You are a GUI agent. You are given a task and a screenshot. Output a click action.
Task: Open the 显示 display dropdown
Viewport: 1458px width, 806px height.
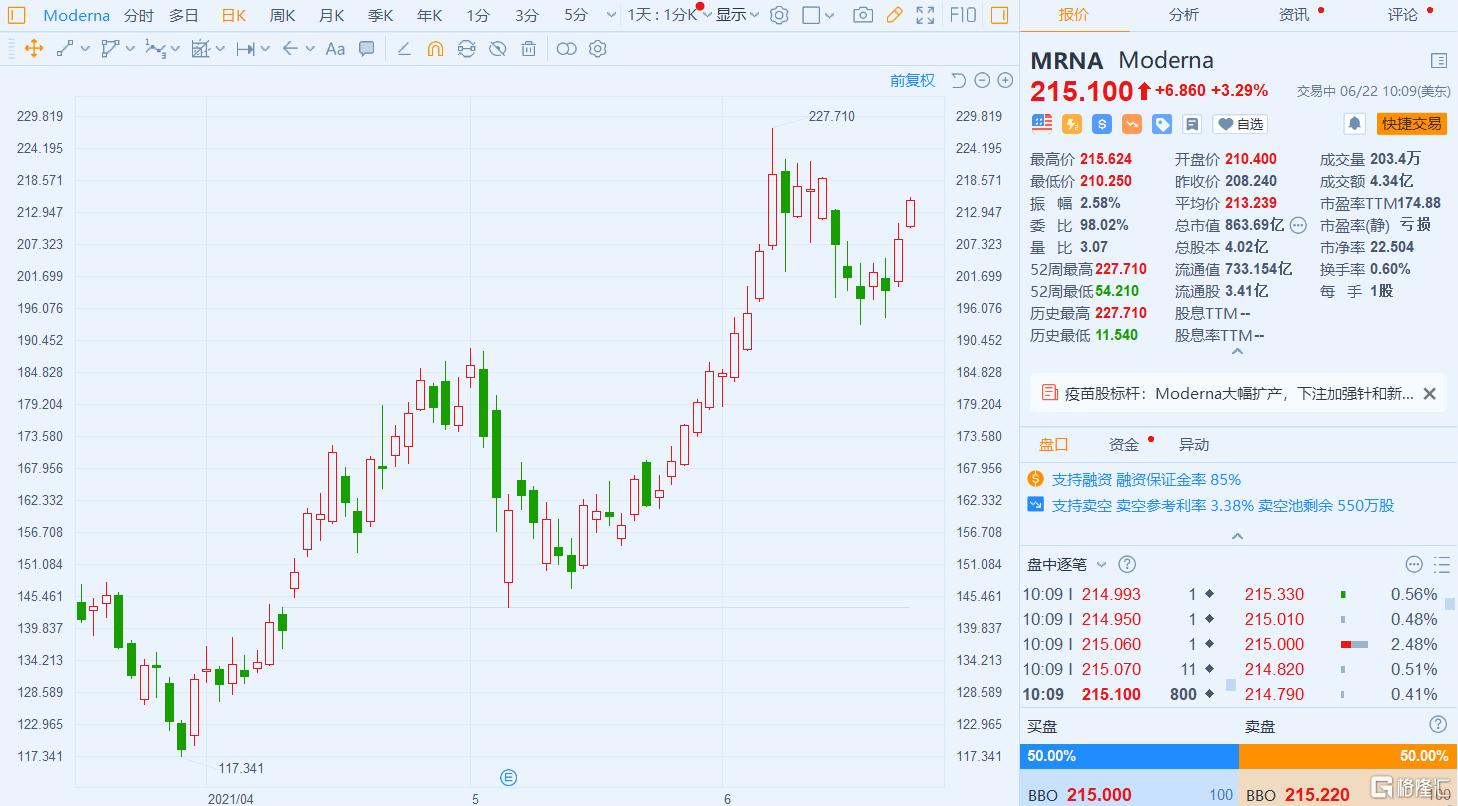[738, 15]
